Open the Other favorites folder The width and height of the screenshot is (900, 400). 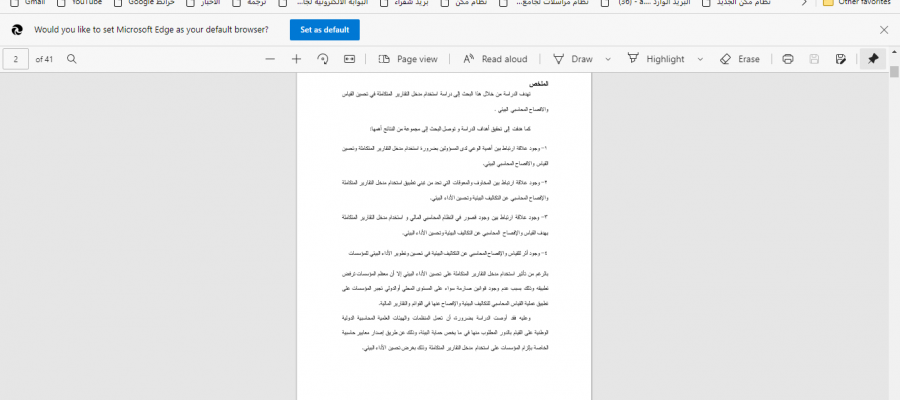coord(859,2)
